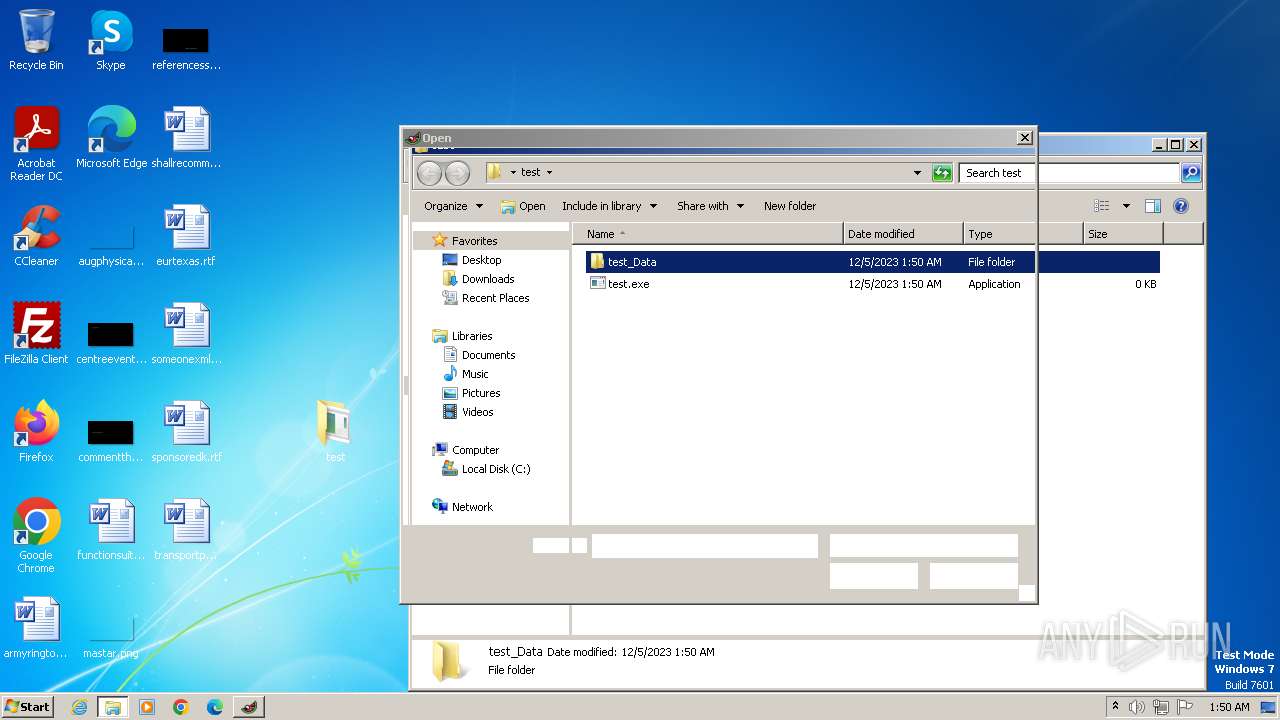The image size is (1280, 720).
Task: Open Videos library
Action: pos(477,412)
